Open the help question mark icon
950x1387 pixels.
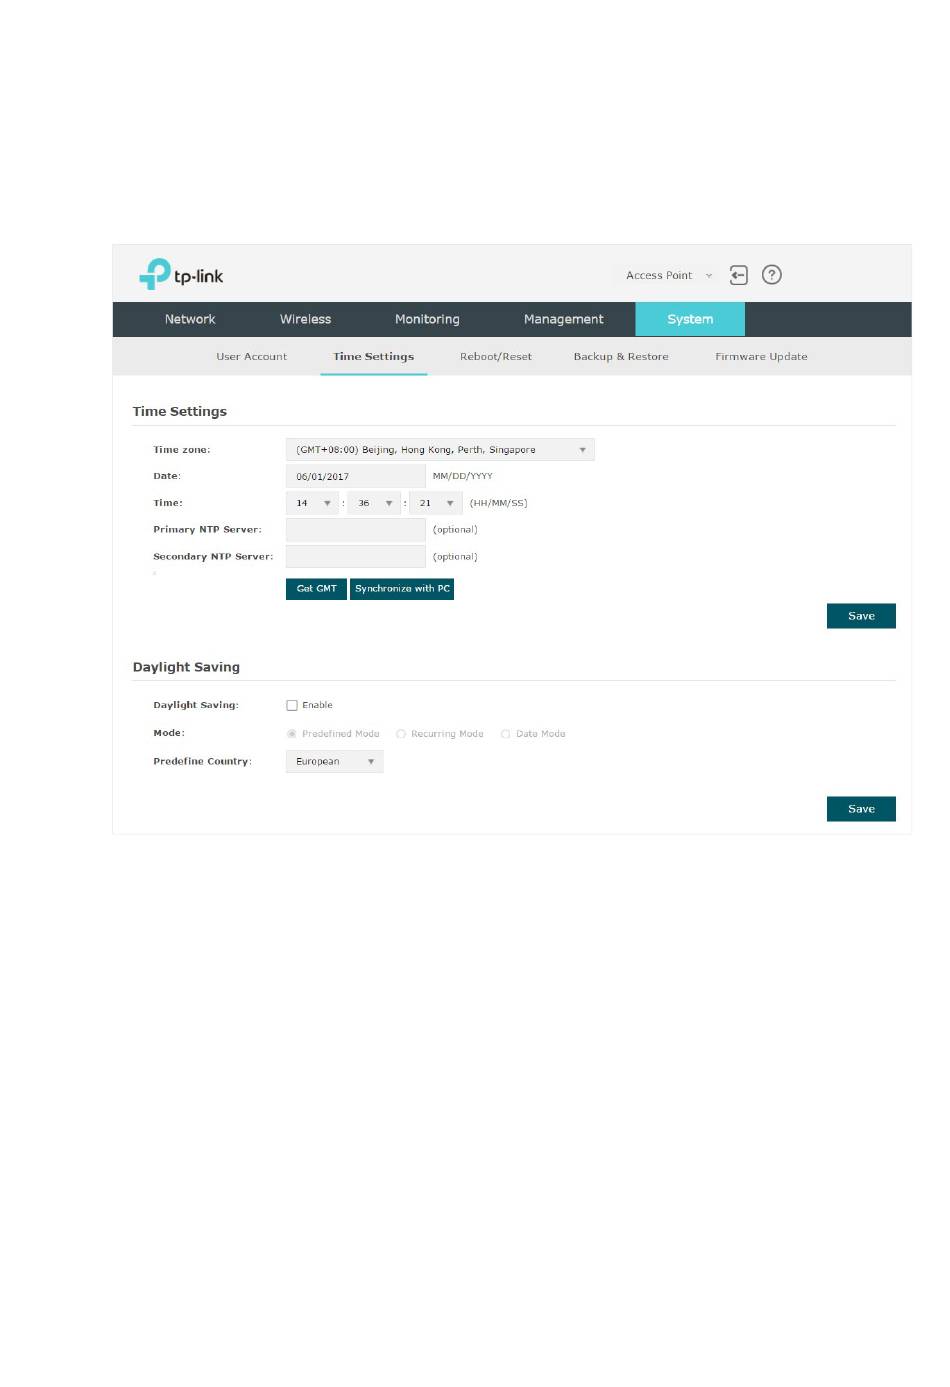point(771,275)
